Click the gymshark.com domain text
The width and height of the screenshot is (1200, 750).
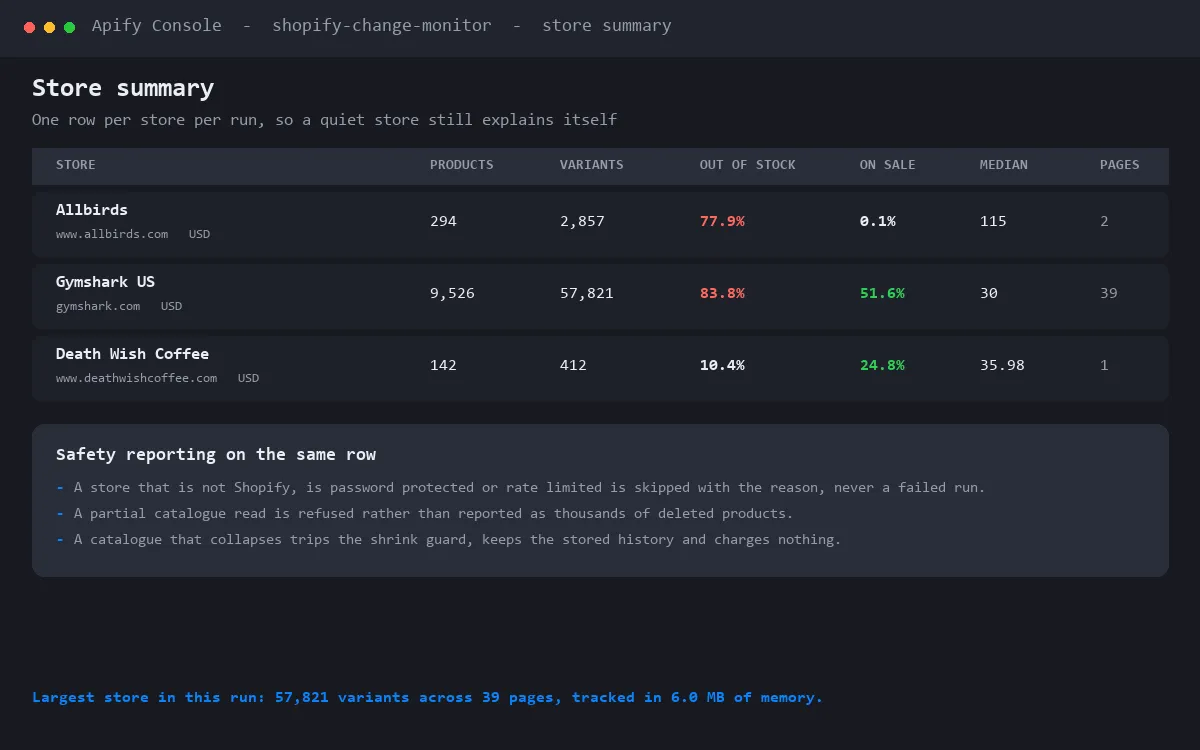[x=98, y=306]
